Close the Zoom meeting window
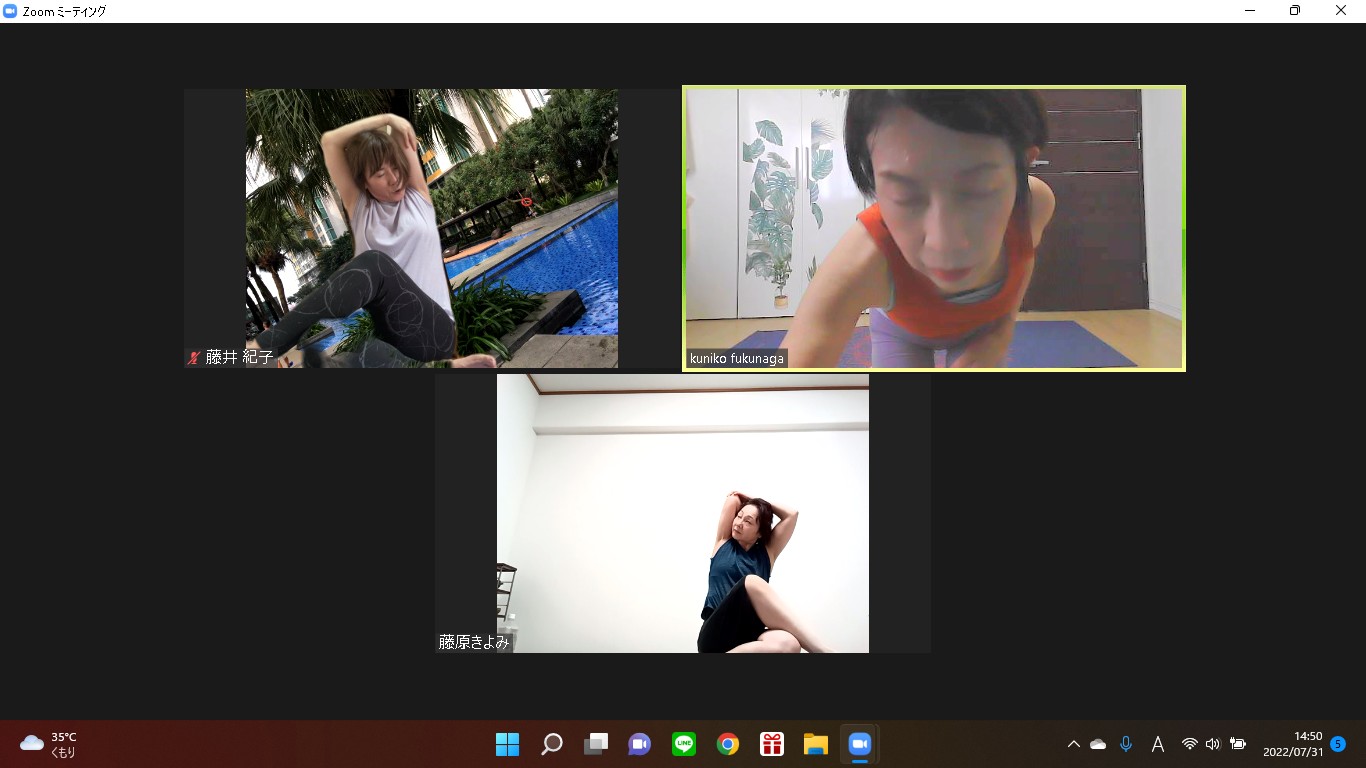This screenshot has width=1366, height=768. [1341, 11]
